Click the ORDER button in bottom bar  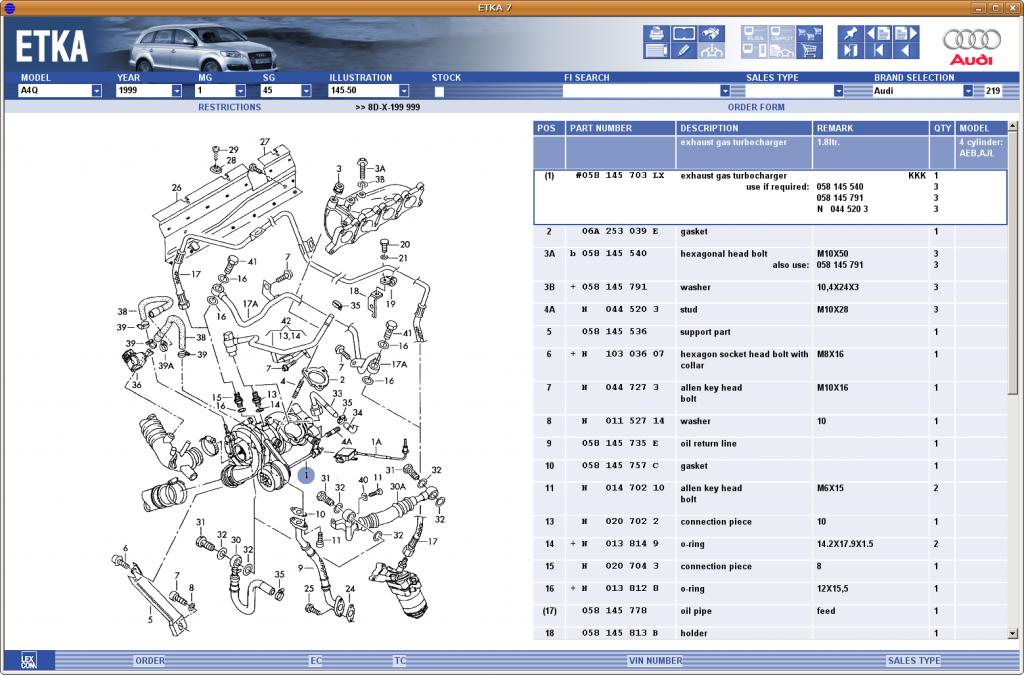click(150, 661)
